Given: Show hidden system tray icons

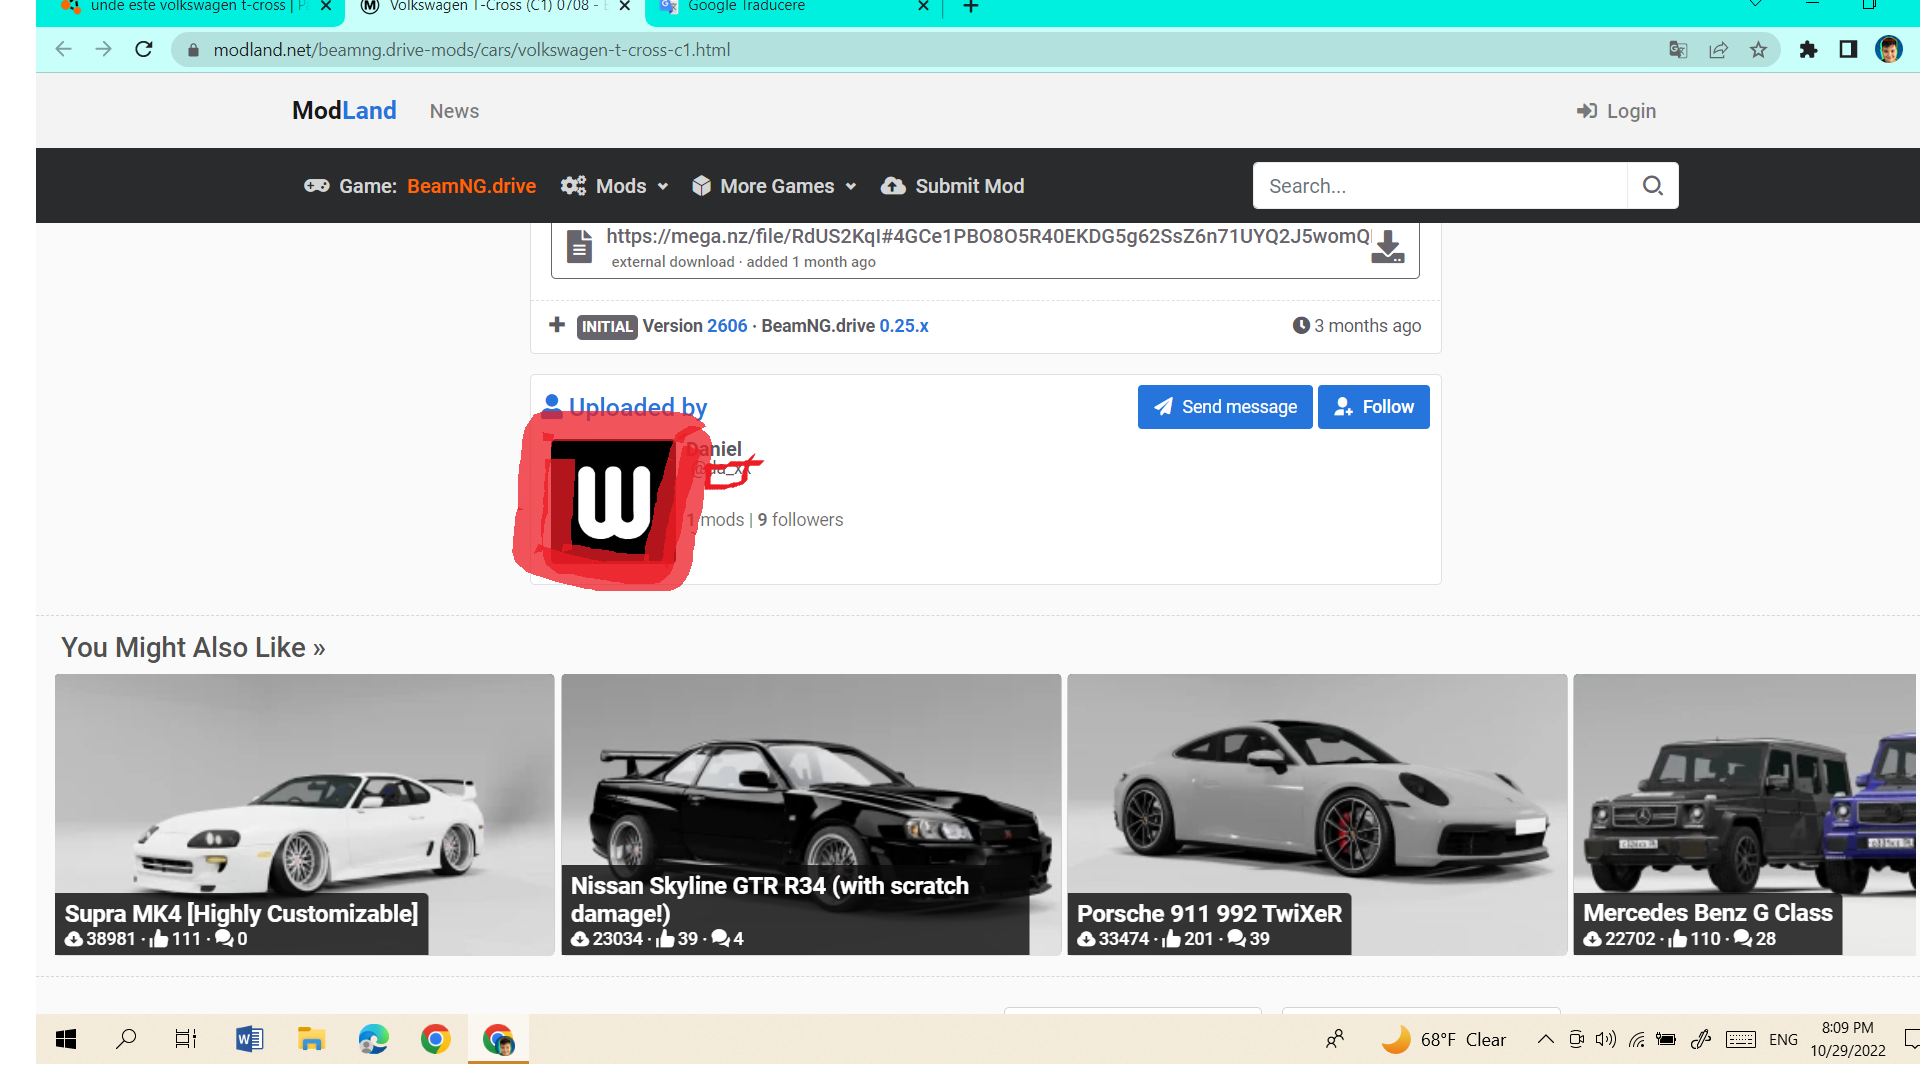Looking at the screenshot, I should [x=1545, y=1039].
